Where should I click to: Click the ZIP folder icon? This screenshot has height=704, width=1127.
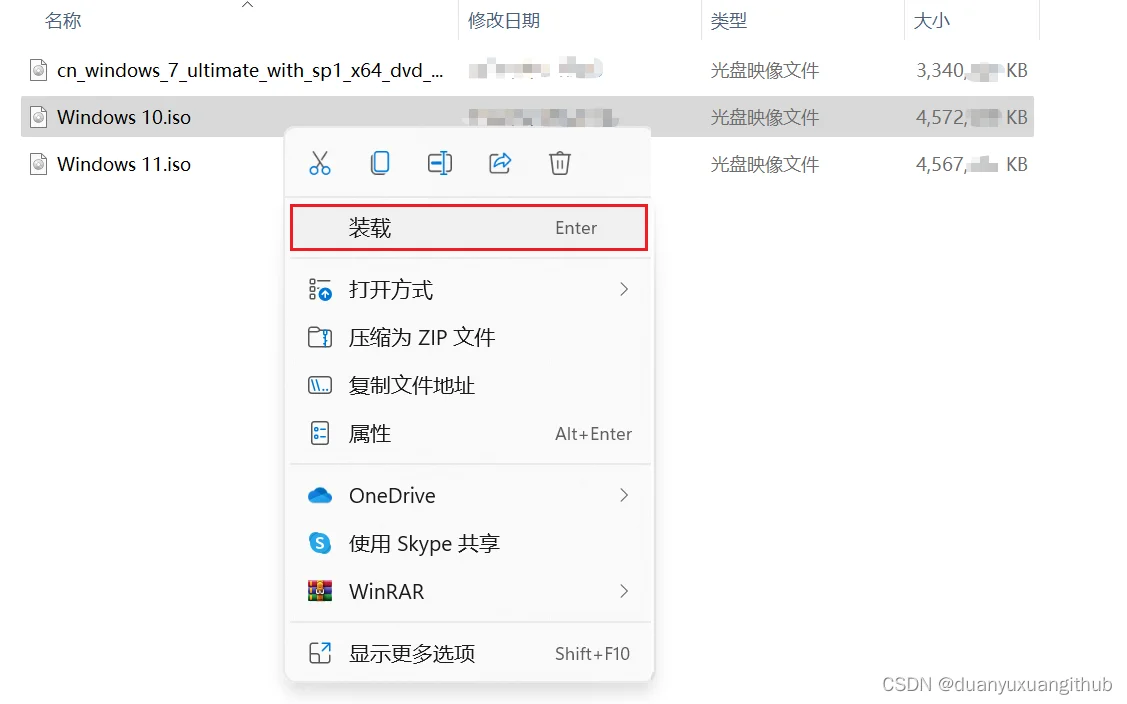point(320,337)
